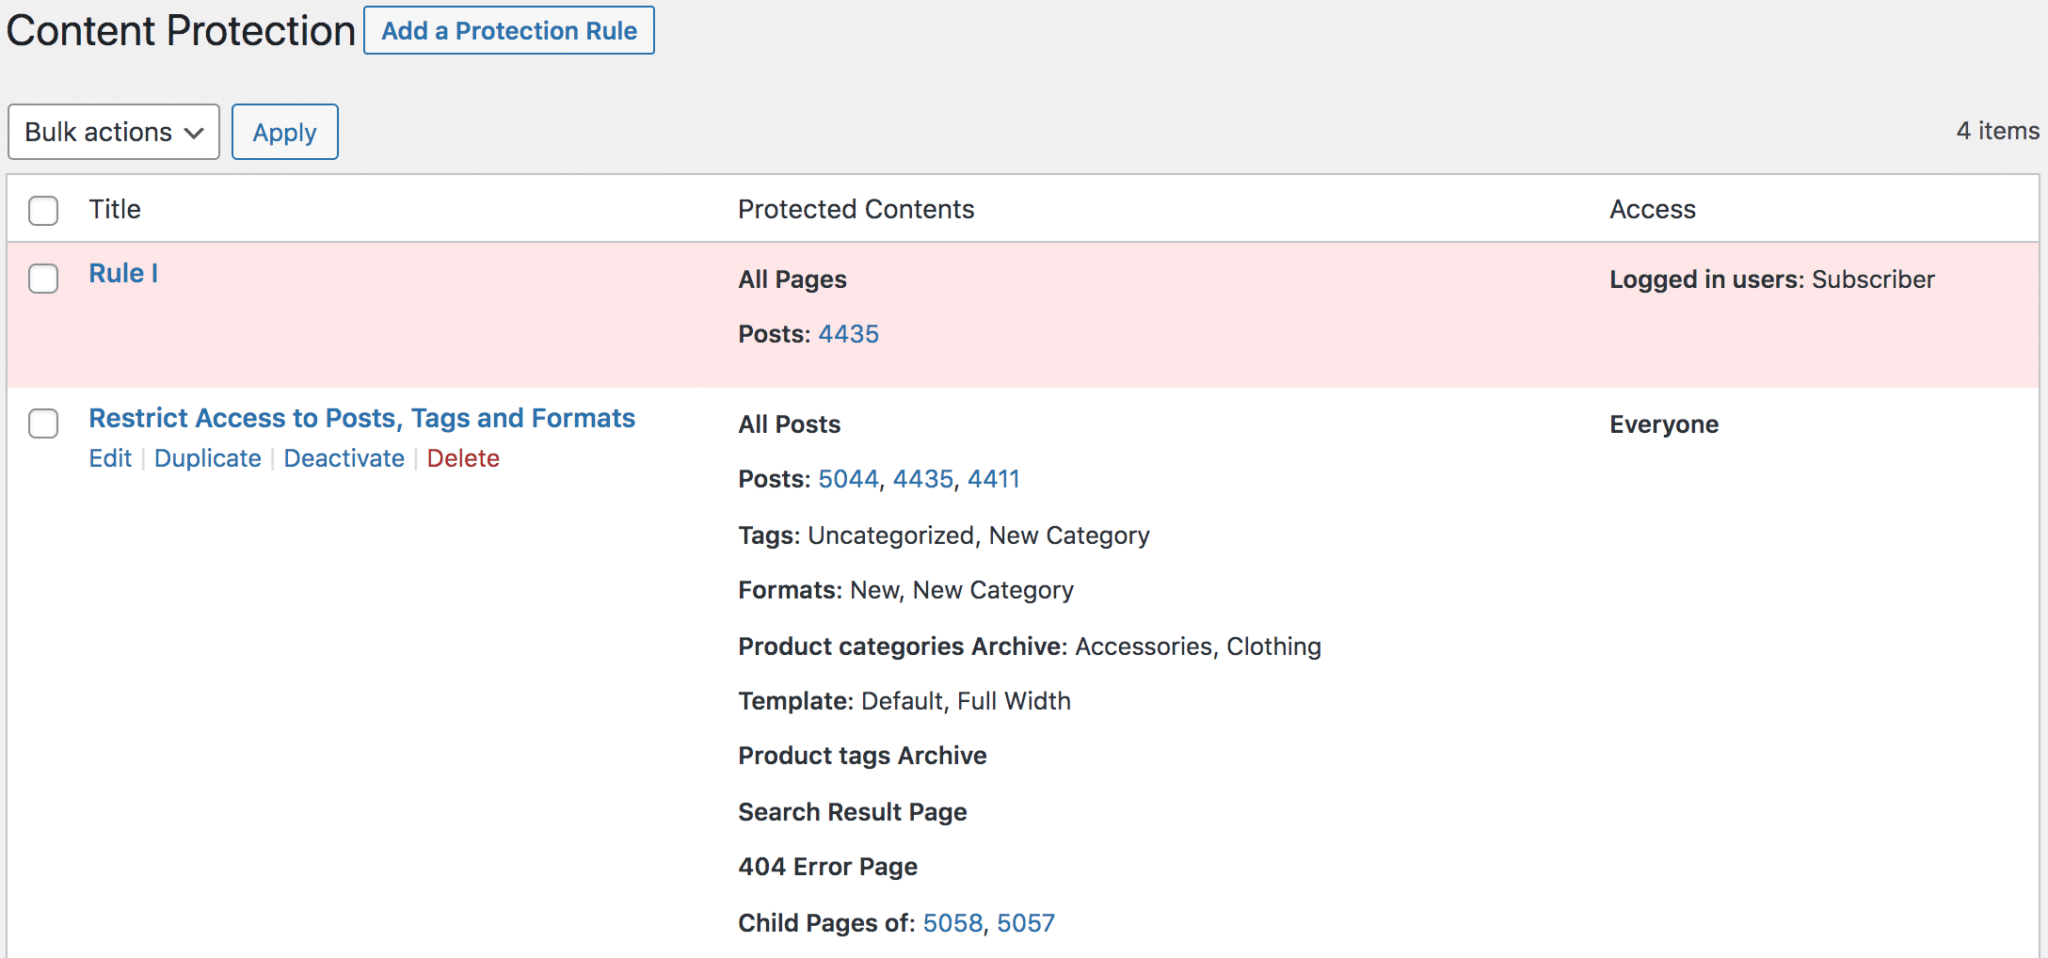Open post 4411 link
2048x958 pixels.
coord(994,479)
